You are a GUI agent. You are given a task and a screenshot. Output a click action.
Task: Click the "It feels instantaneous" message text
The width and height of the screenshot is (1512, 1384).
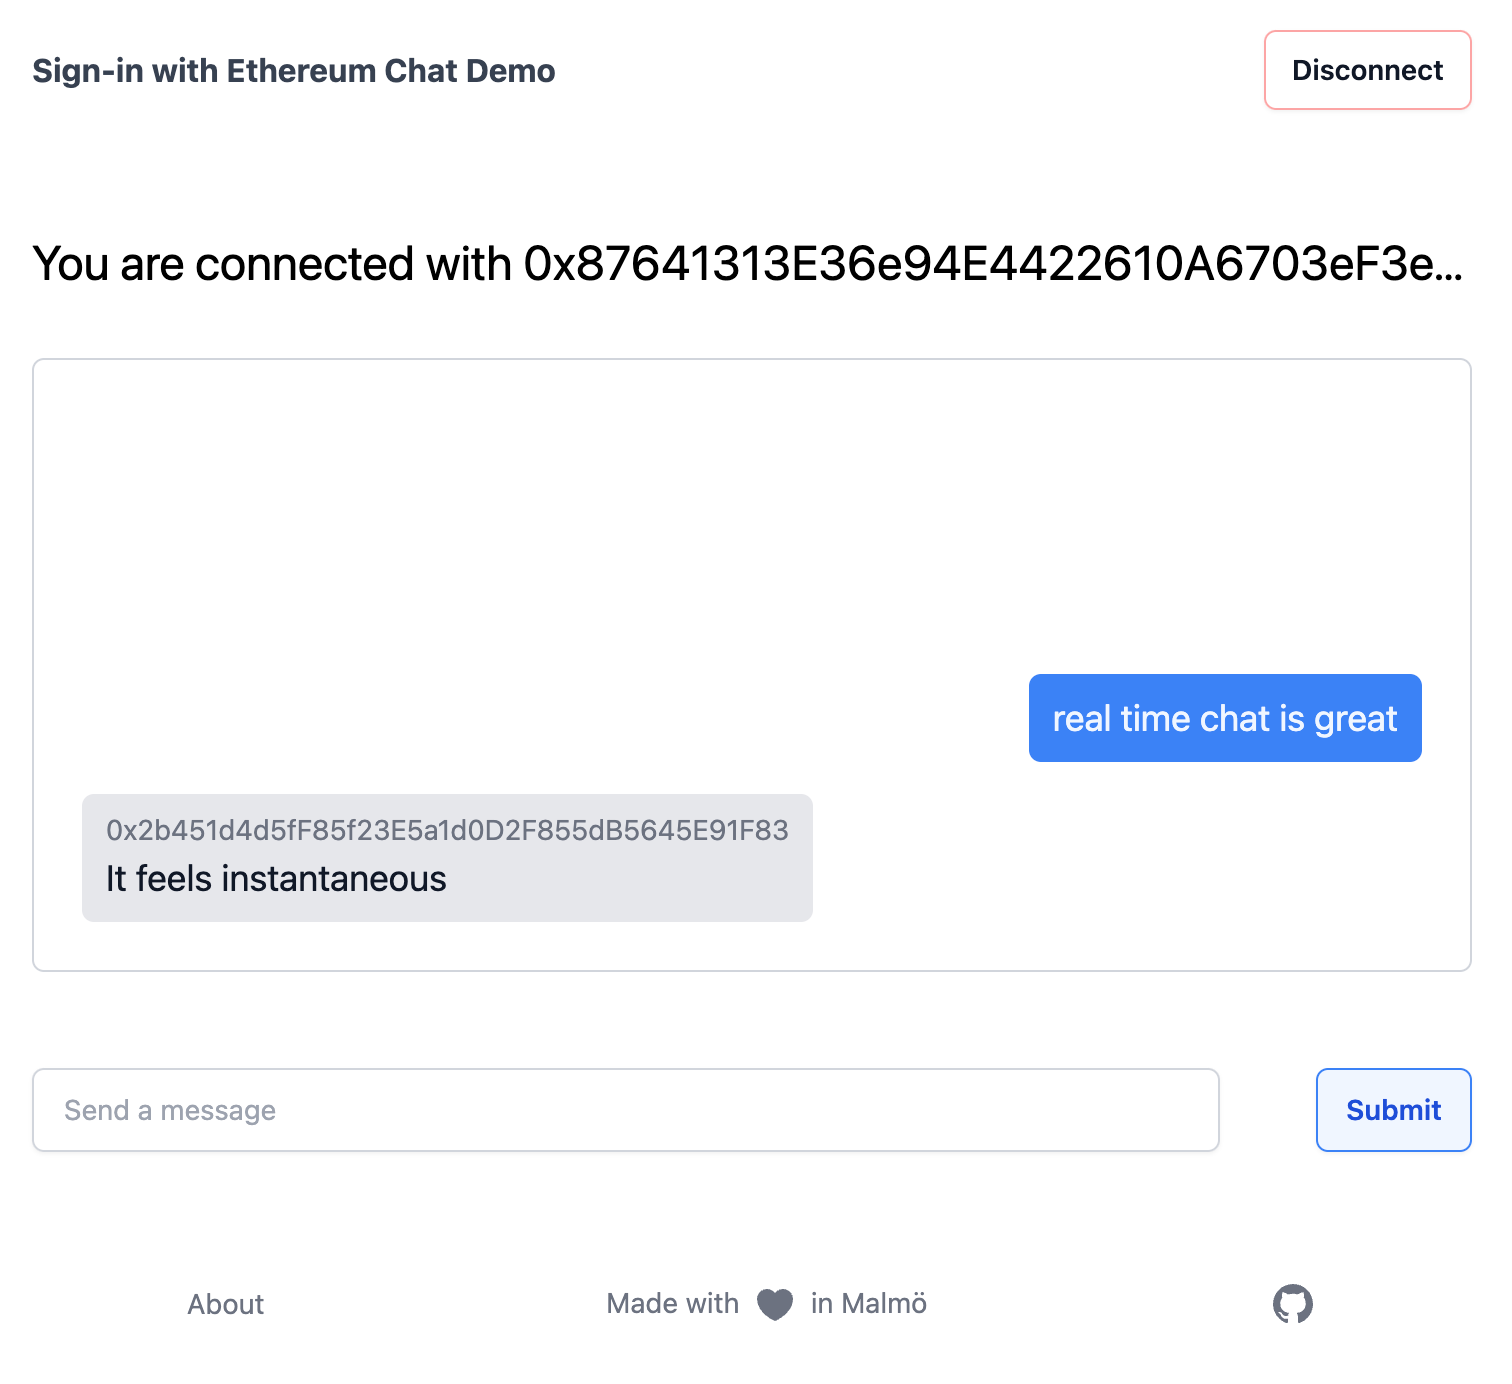(276, 879)
